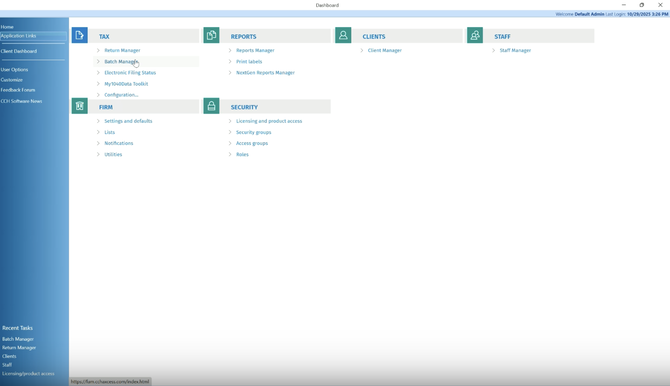
Task: Open Utilities under FIRM
Action: click(x=113, y=154)
